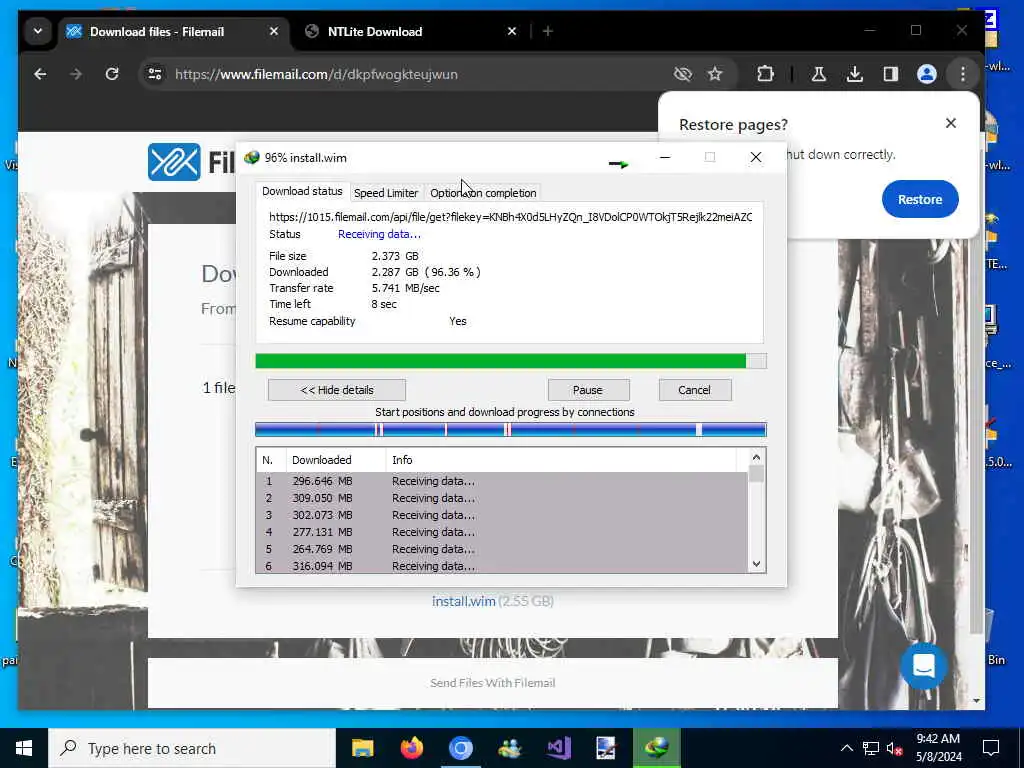Open Chrome Labs flask icon
The width and height of the screenshot is (1024, 768).
pyautogui.click(x=818, y=74)
